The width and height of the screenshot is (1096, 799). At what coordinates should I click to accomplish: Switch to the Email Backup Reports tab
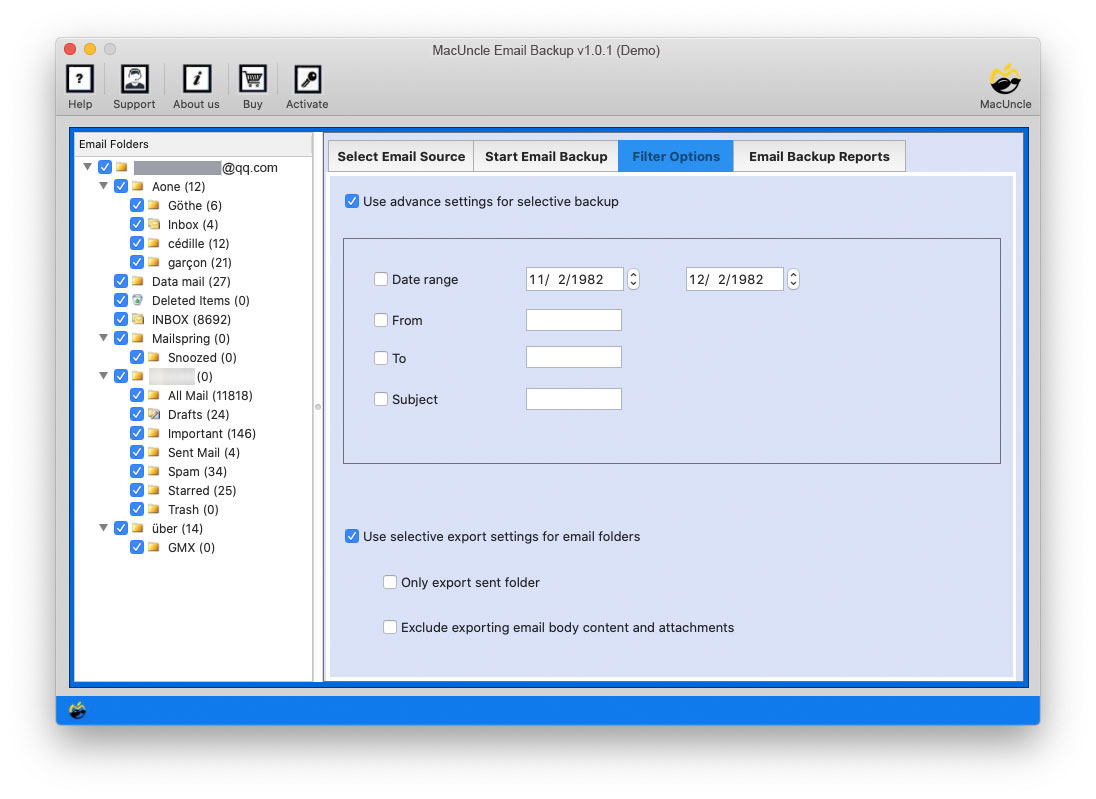819,156
